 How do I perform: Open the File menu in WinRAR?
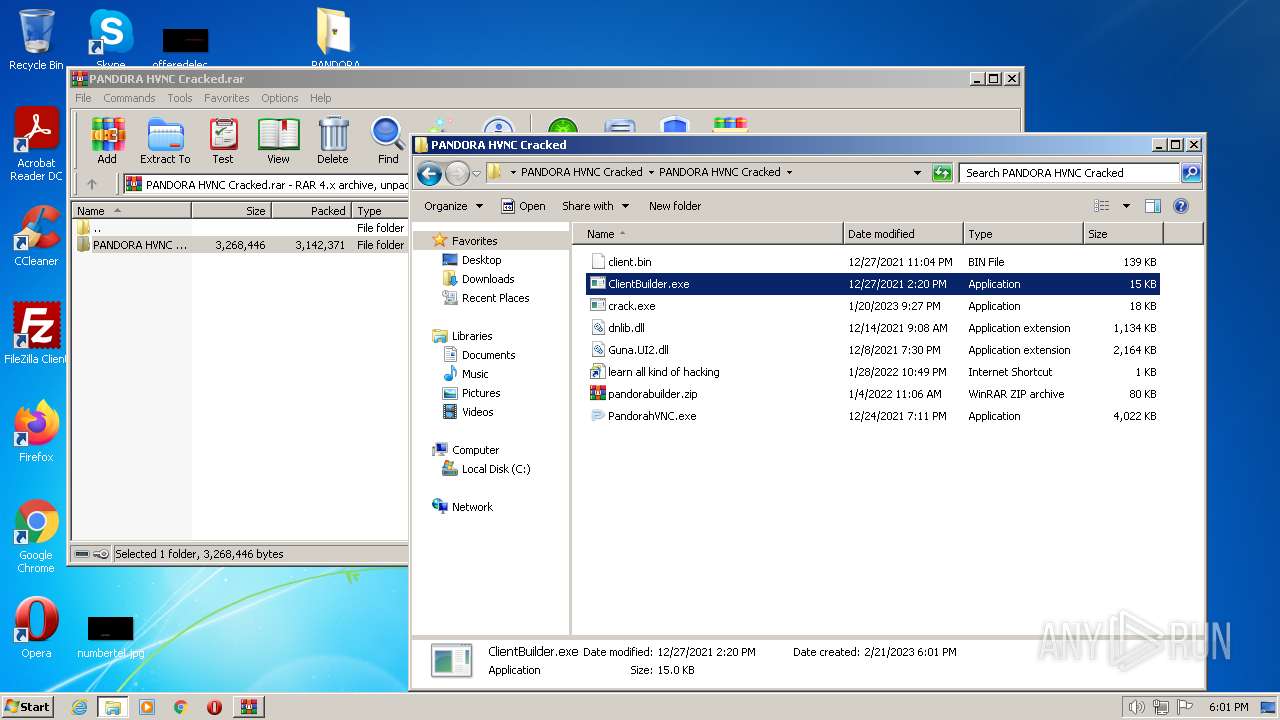83,98
